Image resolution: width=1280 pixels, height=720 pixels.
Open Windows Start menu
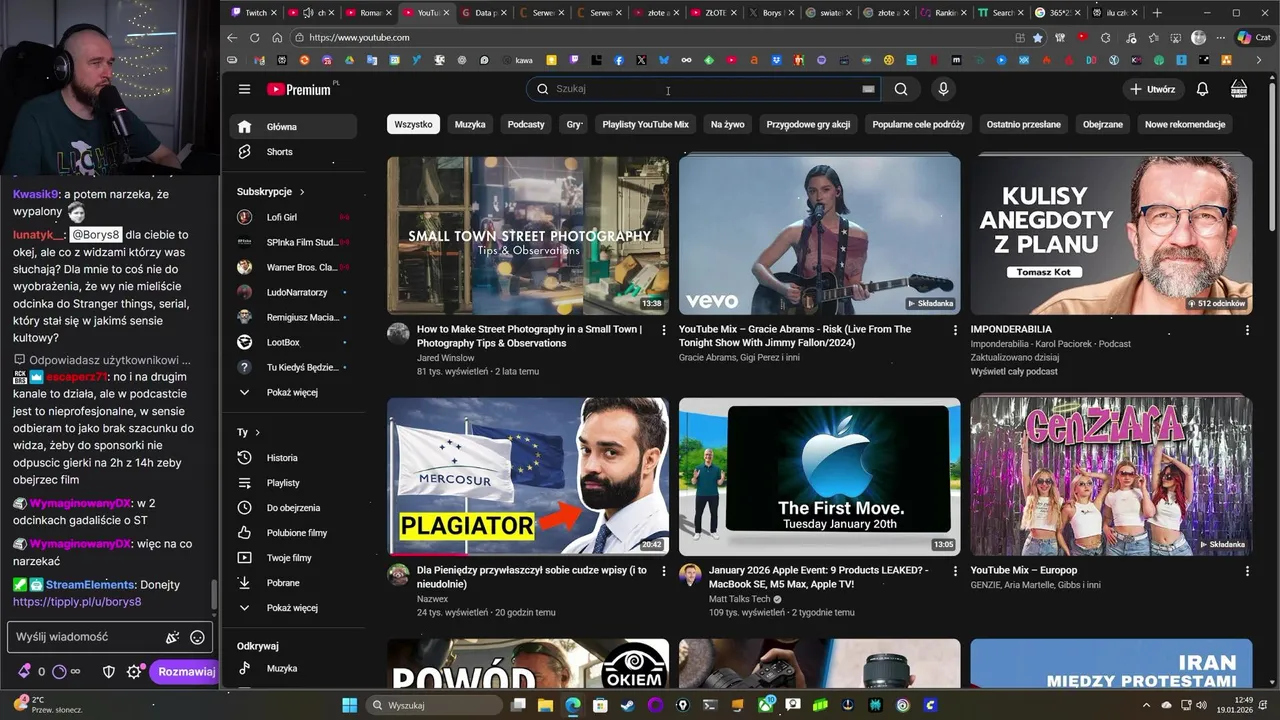[x=349, y=705]
